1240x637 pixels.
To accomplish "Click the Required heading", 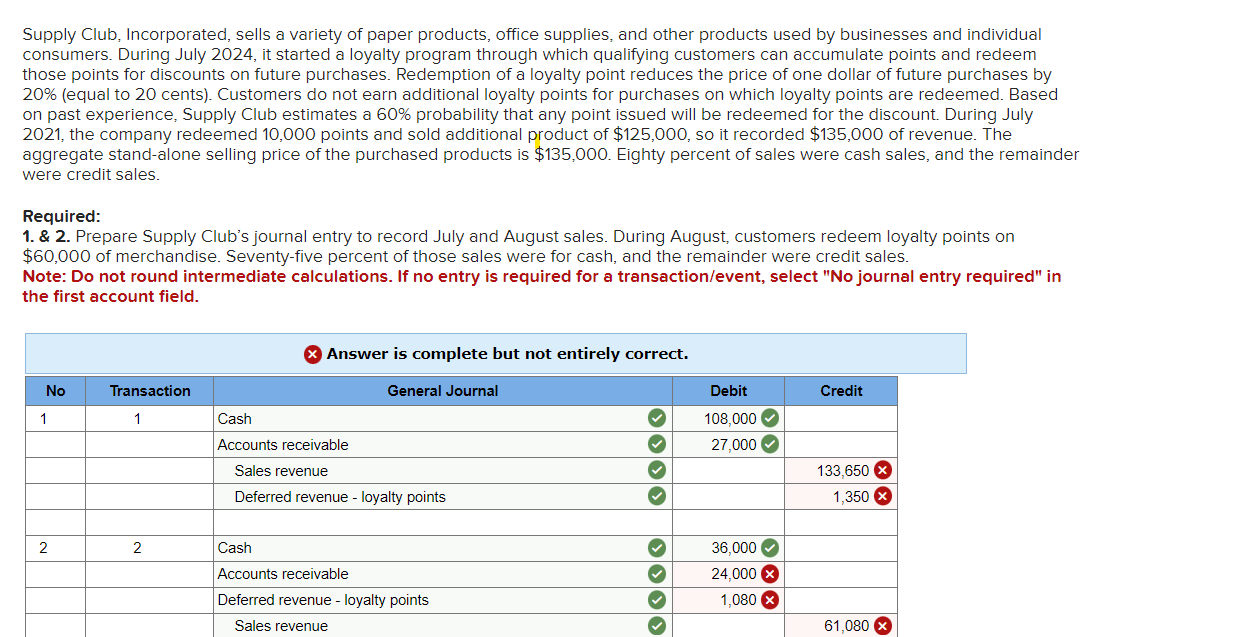I will [61, 216].
